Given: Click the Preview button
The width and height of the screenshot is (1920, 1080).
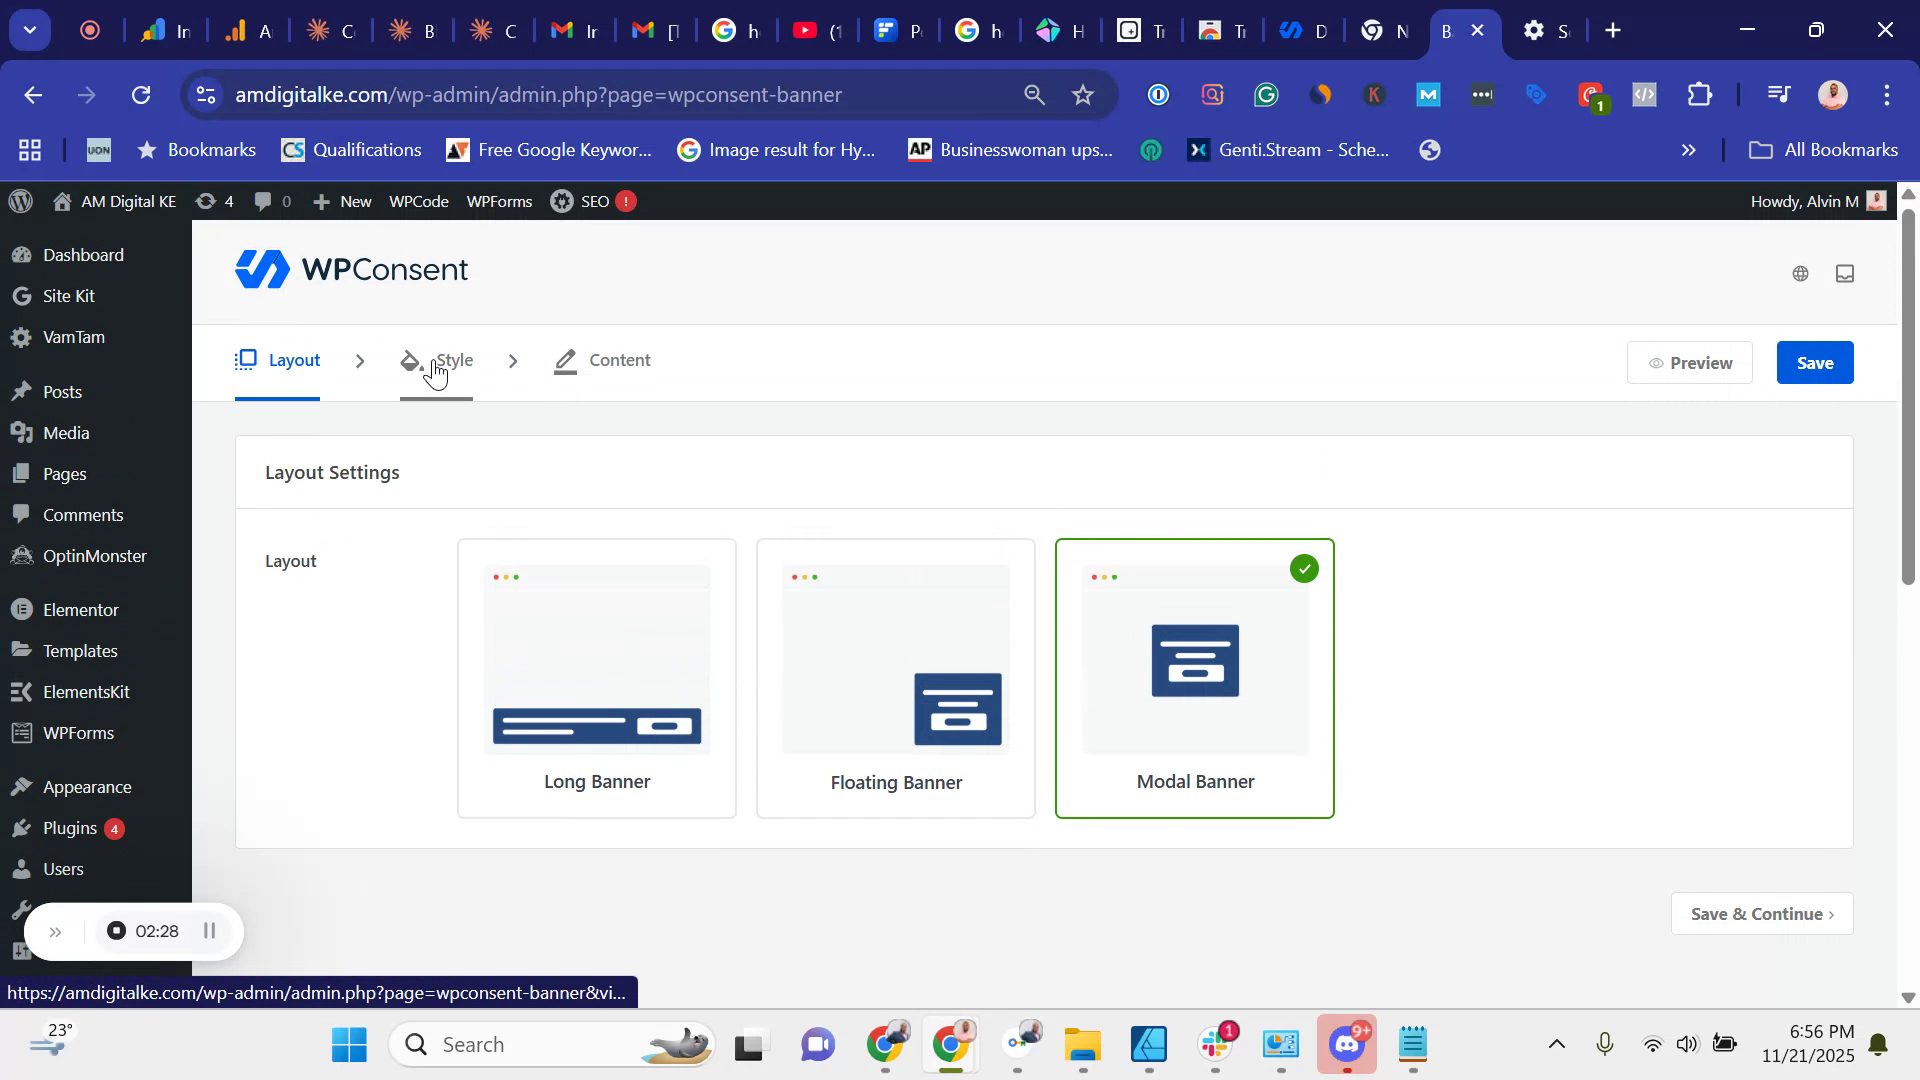Looking at the screenshot, I should (x=1689, y=362).
